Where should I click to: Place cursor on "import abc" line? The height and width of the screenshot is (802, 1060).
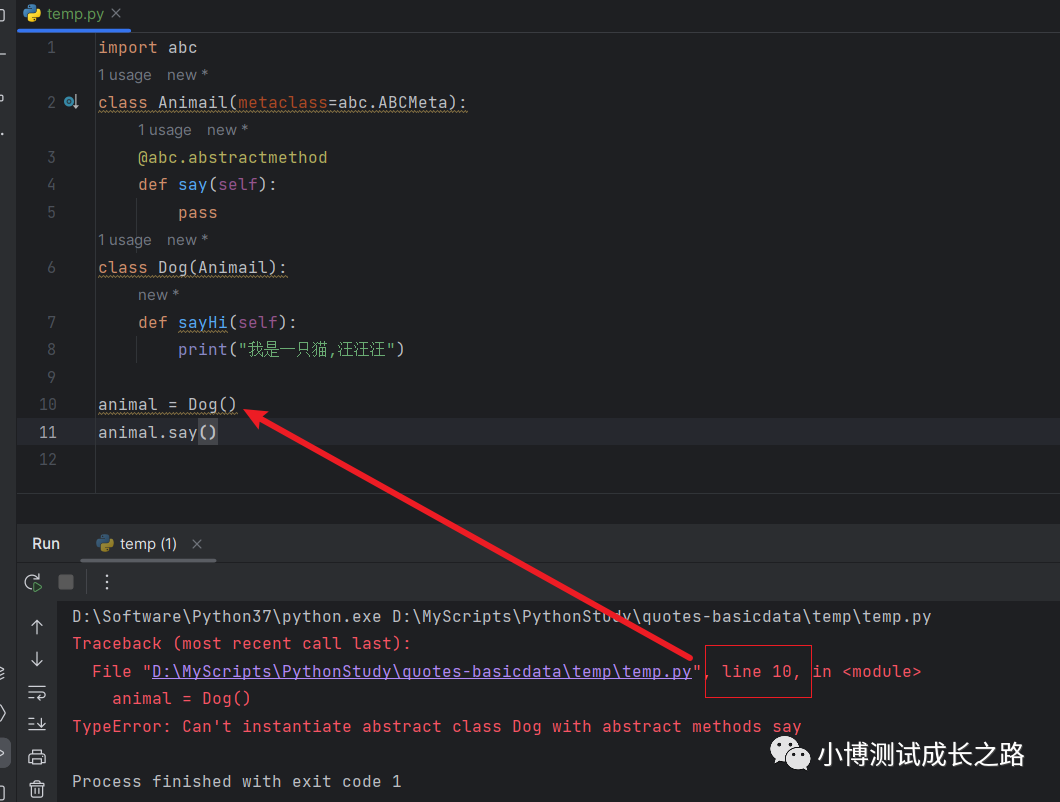147,47
